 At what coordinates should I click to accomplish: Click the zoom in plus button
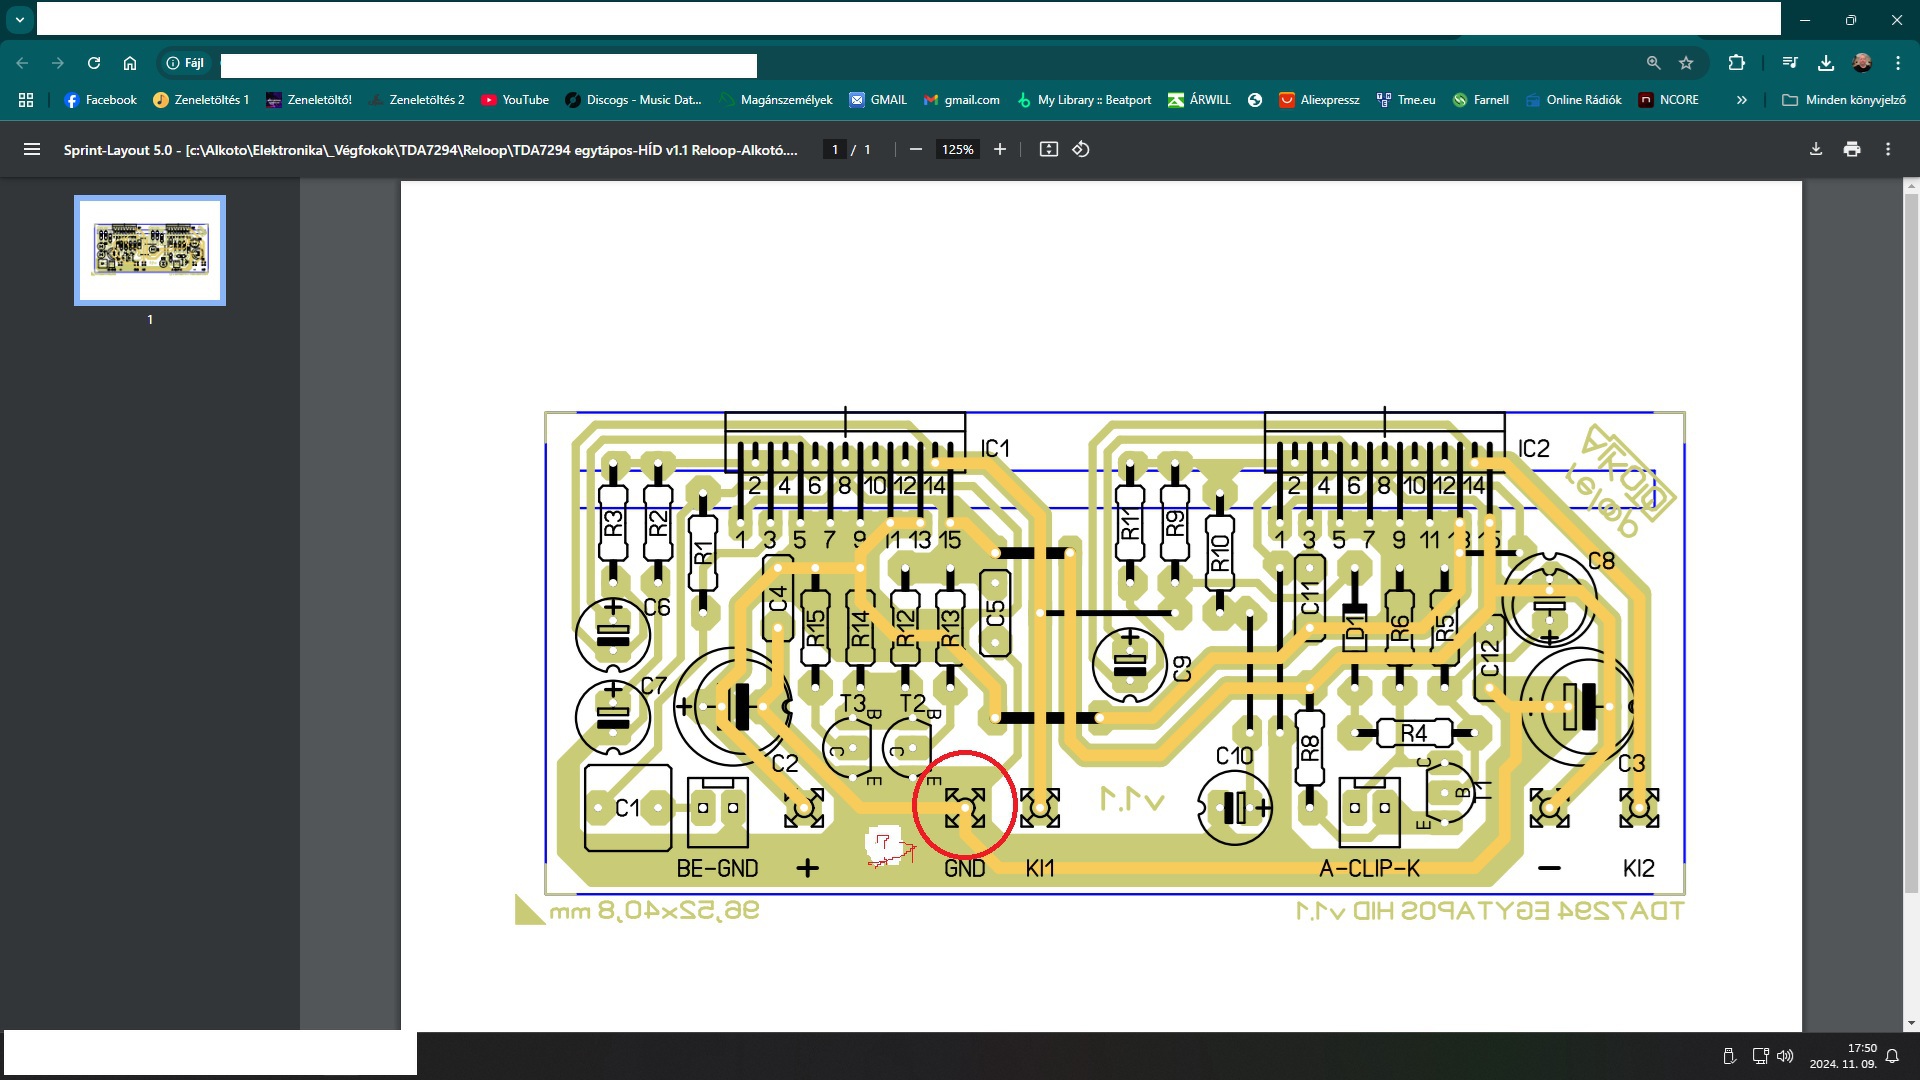point(999,149)
